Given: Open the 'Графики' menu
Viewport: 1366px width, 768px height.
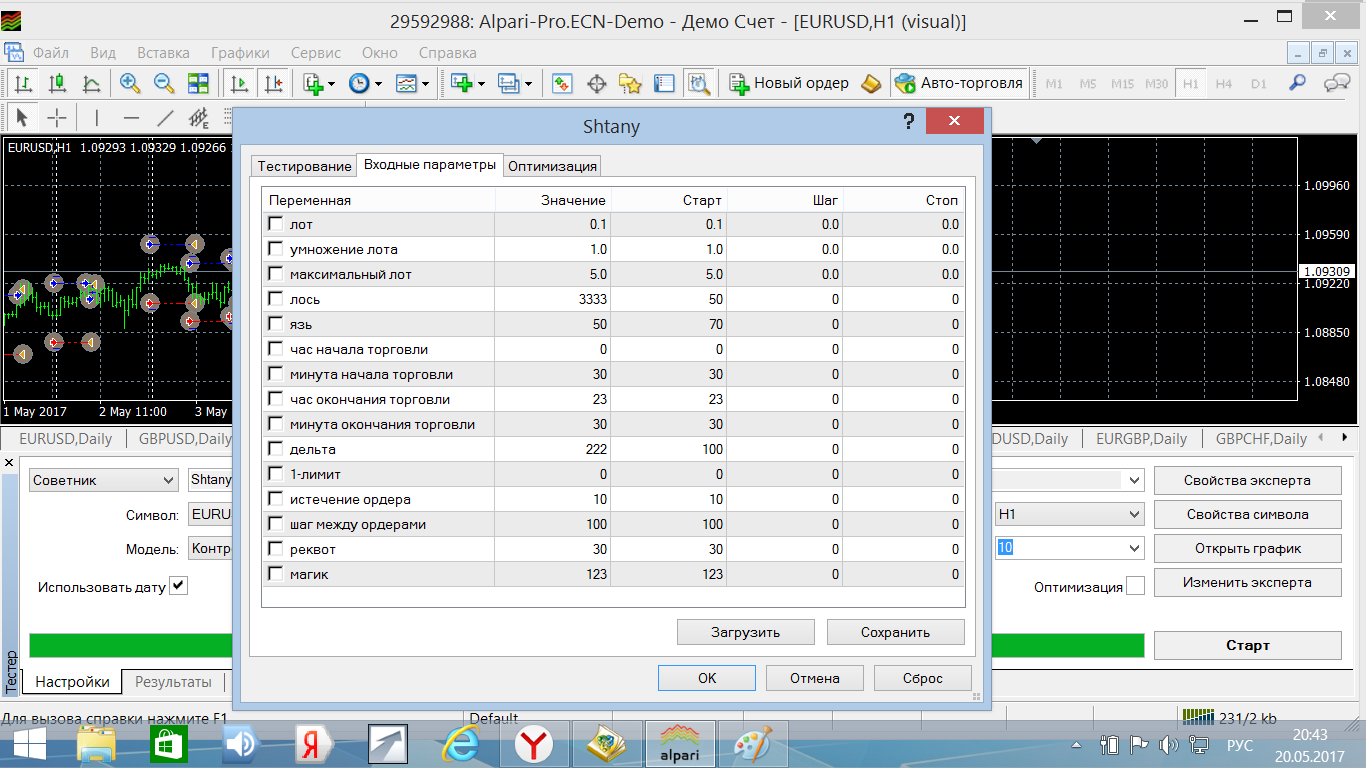Looking at the screenshot, I should pyautogui.click(x=240, y=53).
